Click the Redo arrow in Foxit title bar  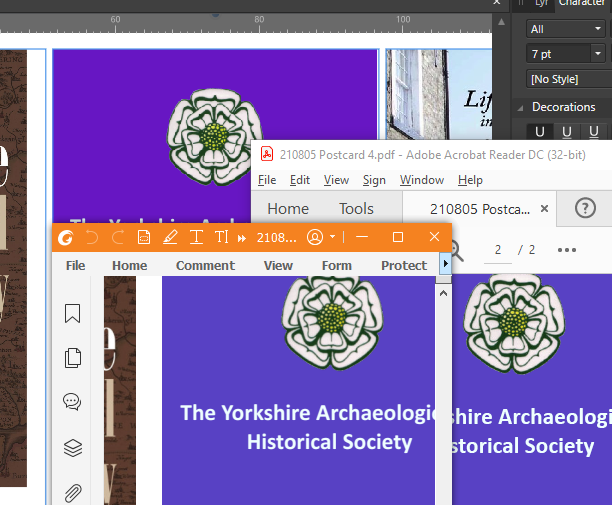click(118, 237)
